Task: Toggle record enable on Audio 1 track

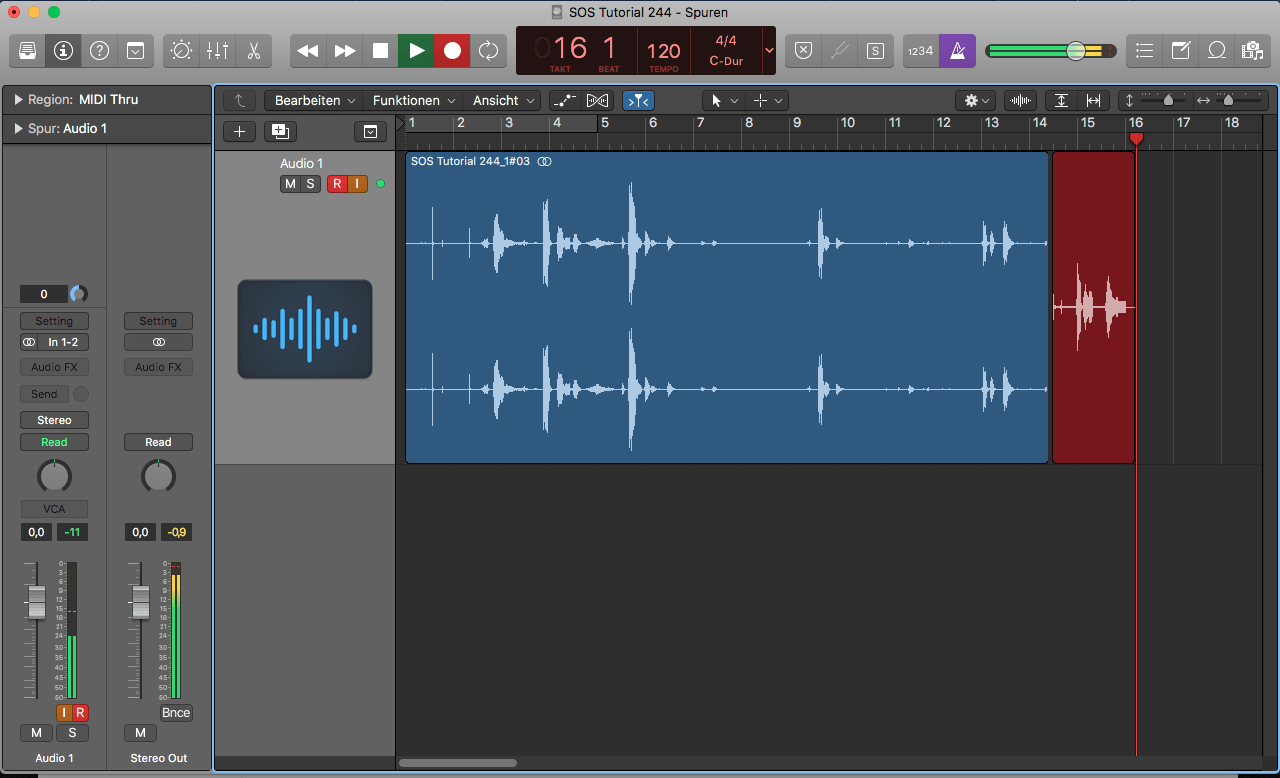Action: (x=337, y=184)
